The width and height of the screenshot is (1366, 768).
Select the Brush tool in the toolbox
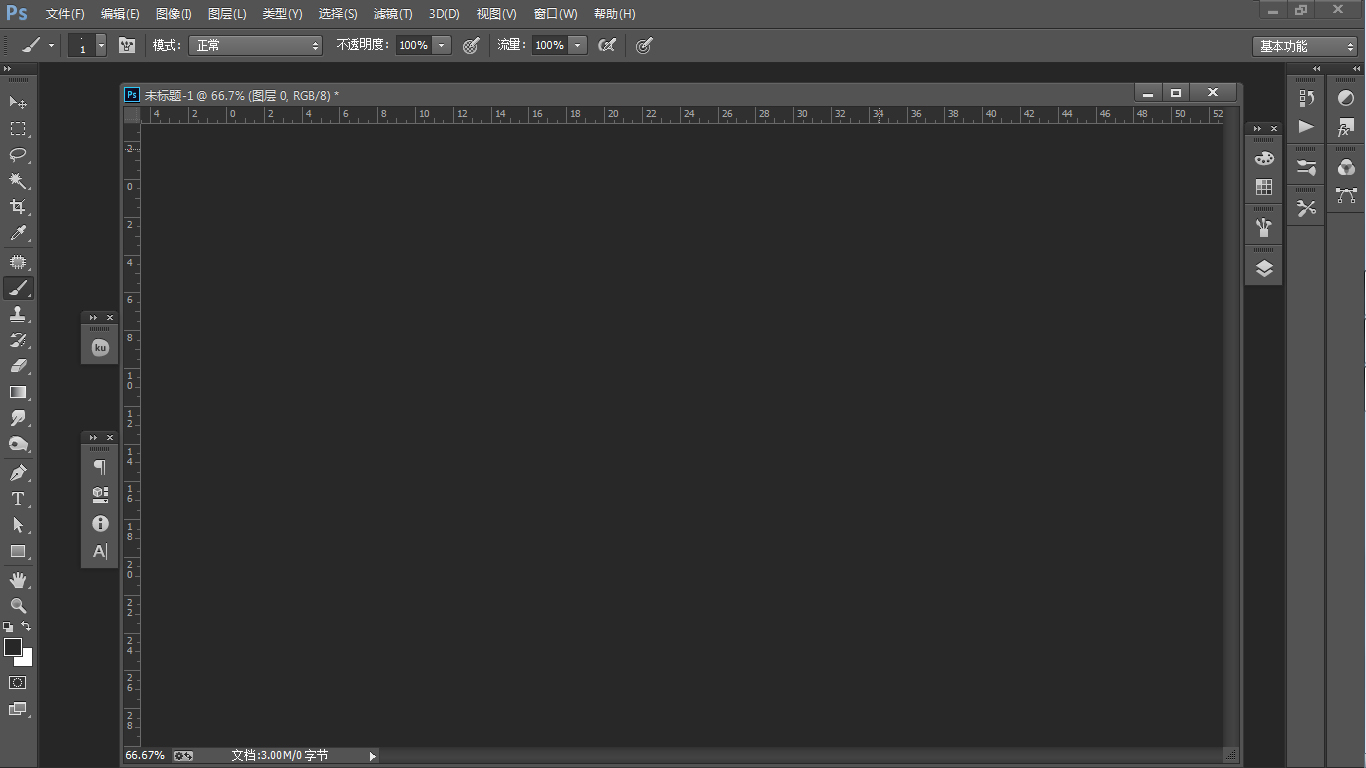pyautogui.click(x=18, y=288)
